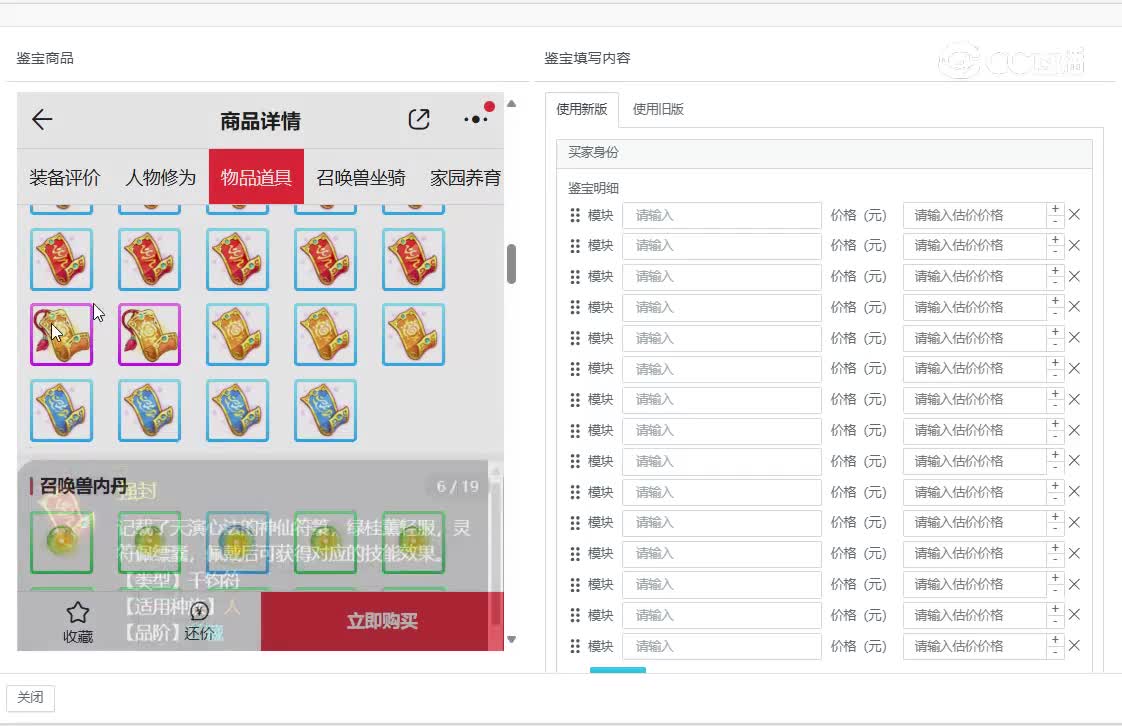The height and width of the screenshot is (726, 1122).
Task: Open the fourth blue scroll item
Action: pos(326,410)
